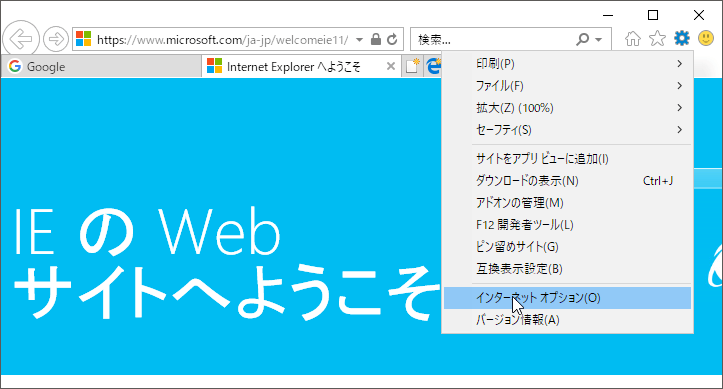Open the search provider dropdown arrow

click(599, 40)
